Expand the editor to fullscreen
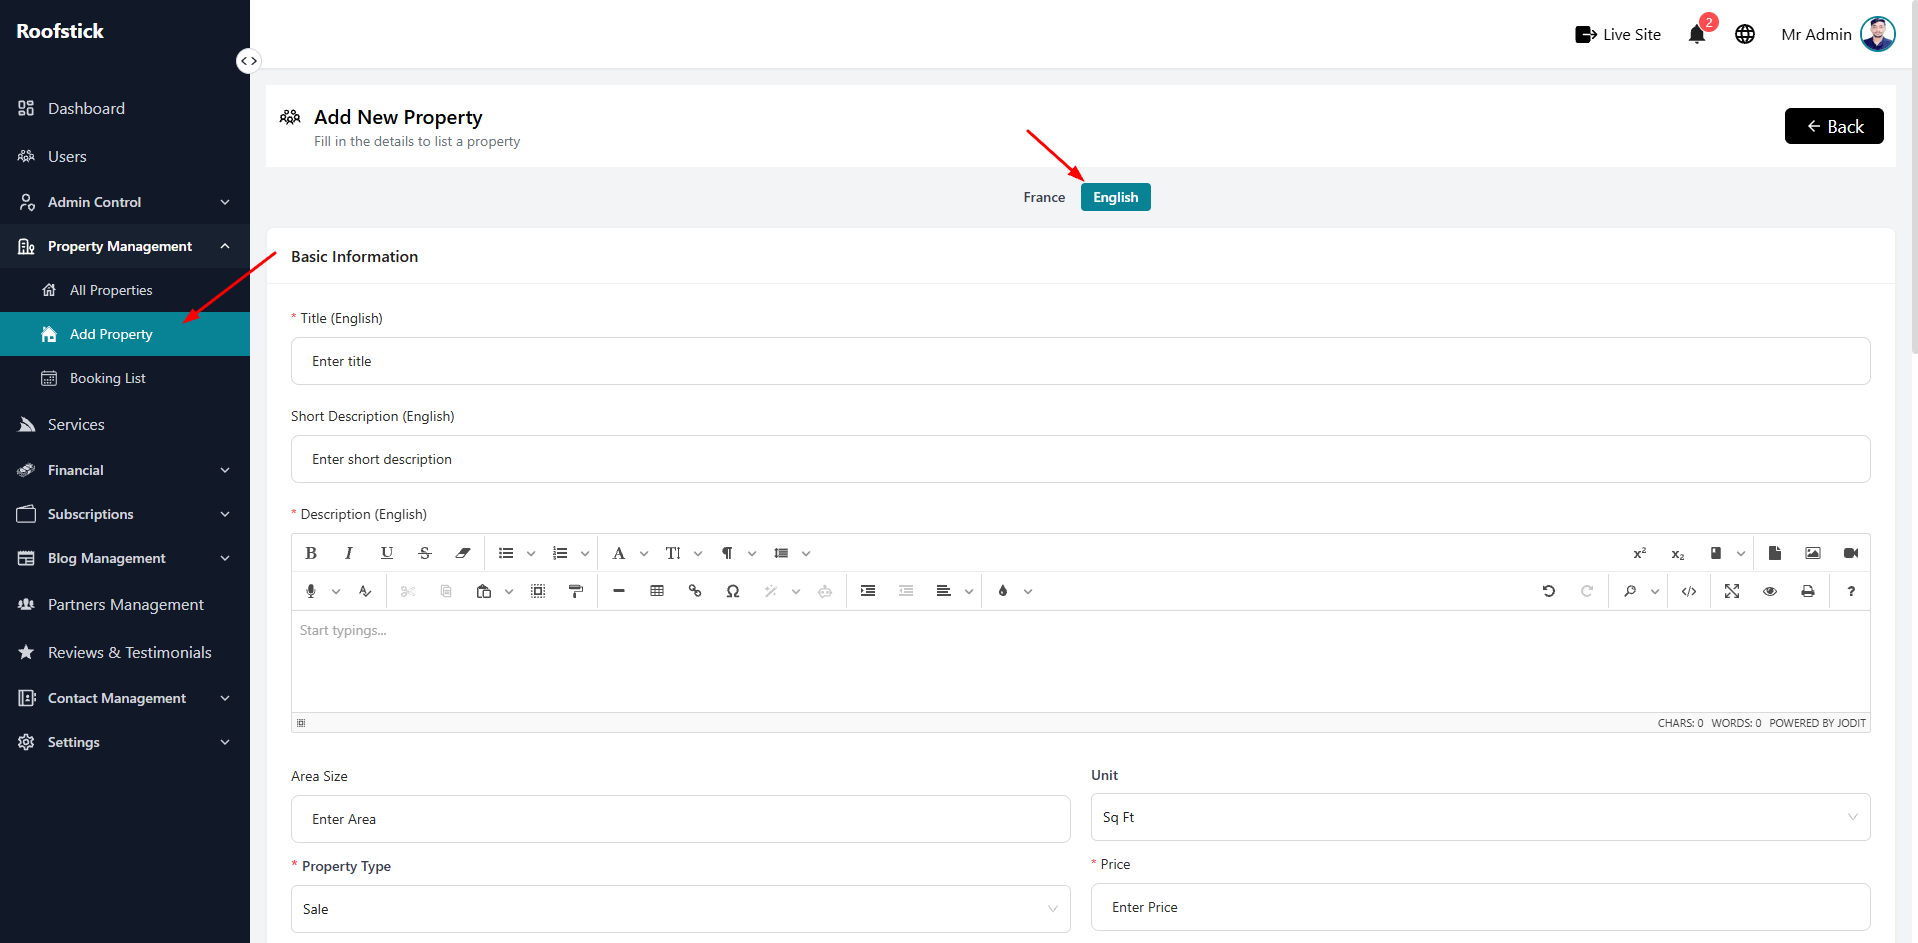 pyautogui.click(x=1732, y=591)
